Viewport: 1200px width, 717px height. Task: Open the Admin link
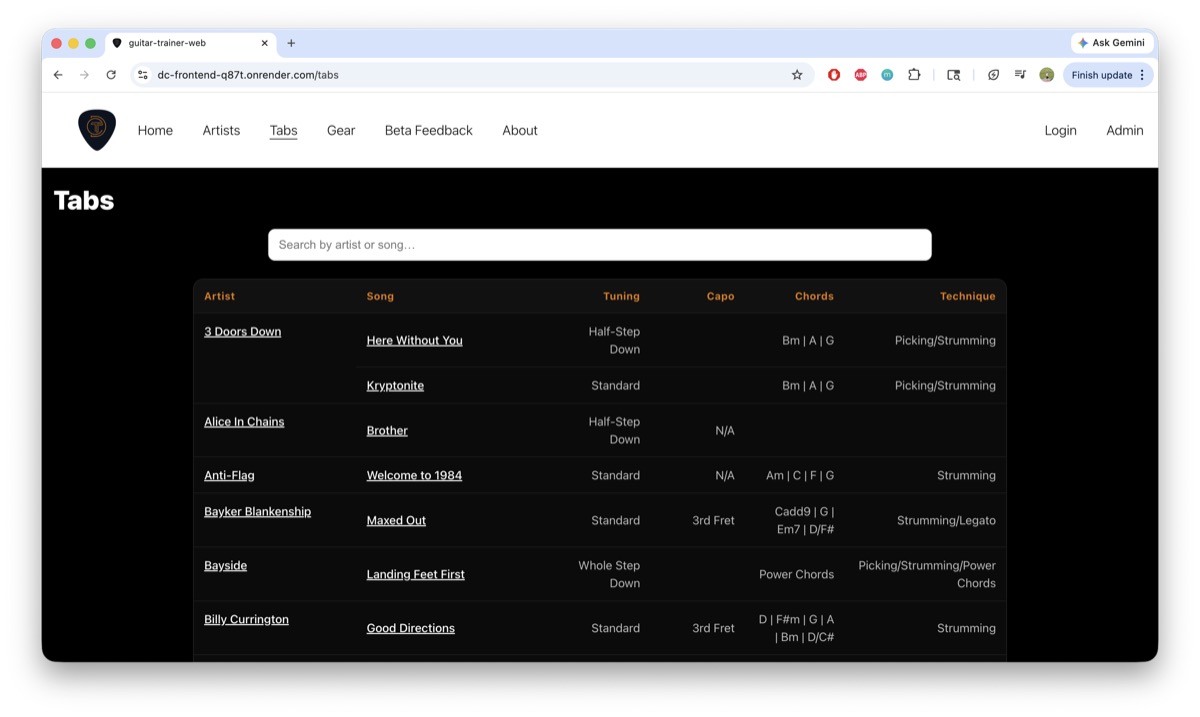(1124, 130)
